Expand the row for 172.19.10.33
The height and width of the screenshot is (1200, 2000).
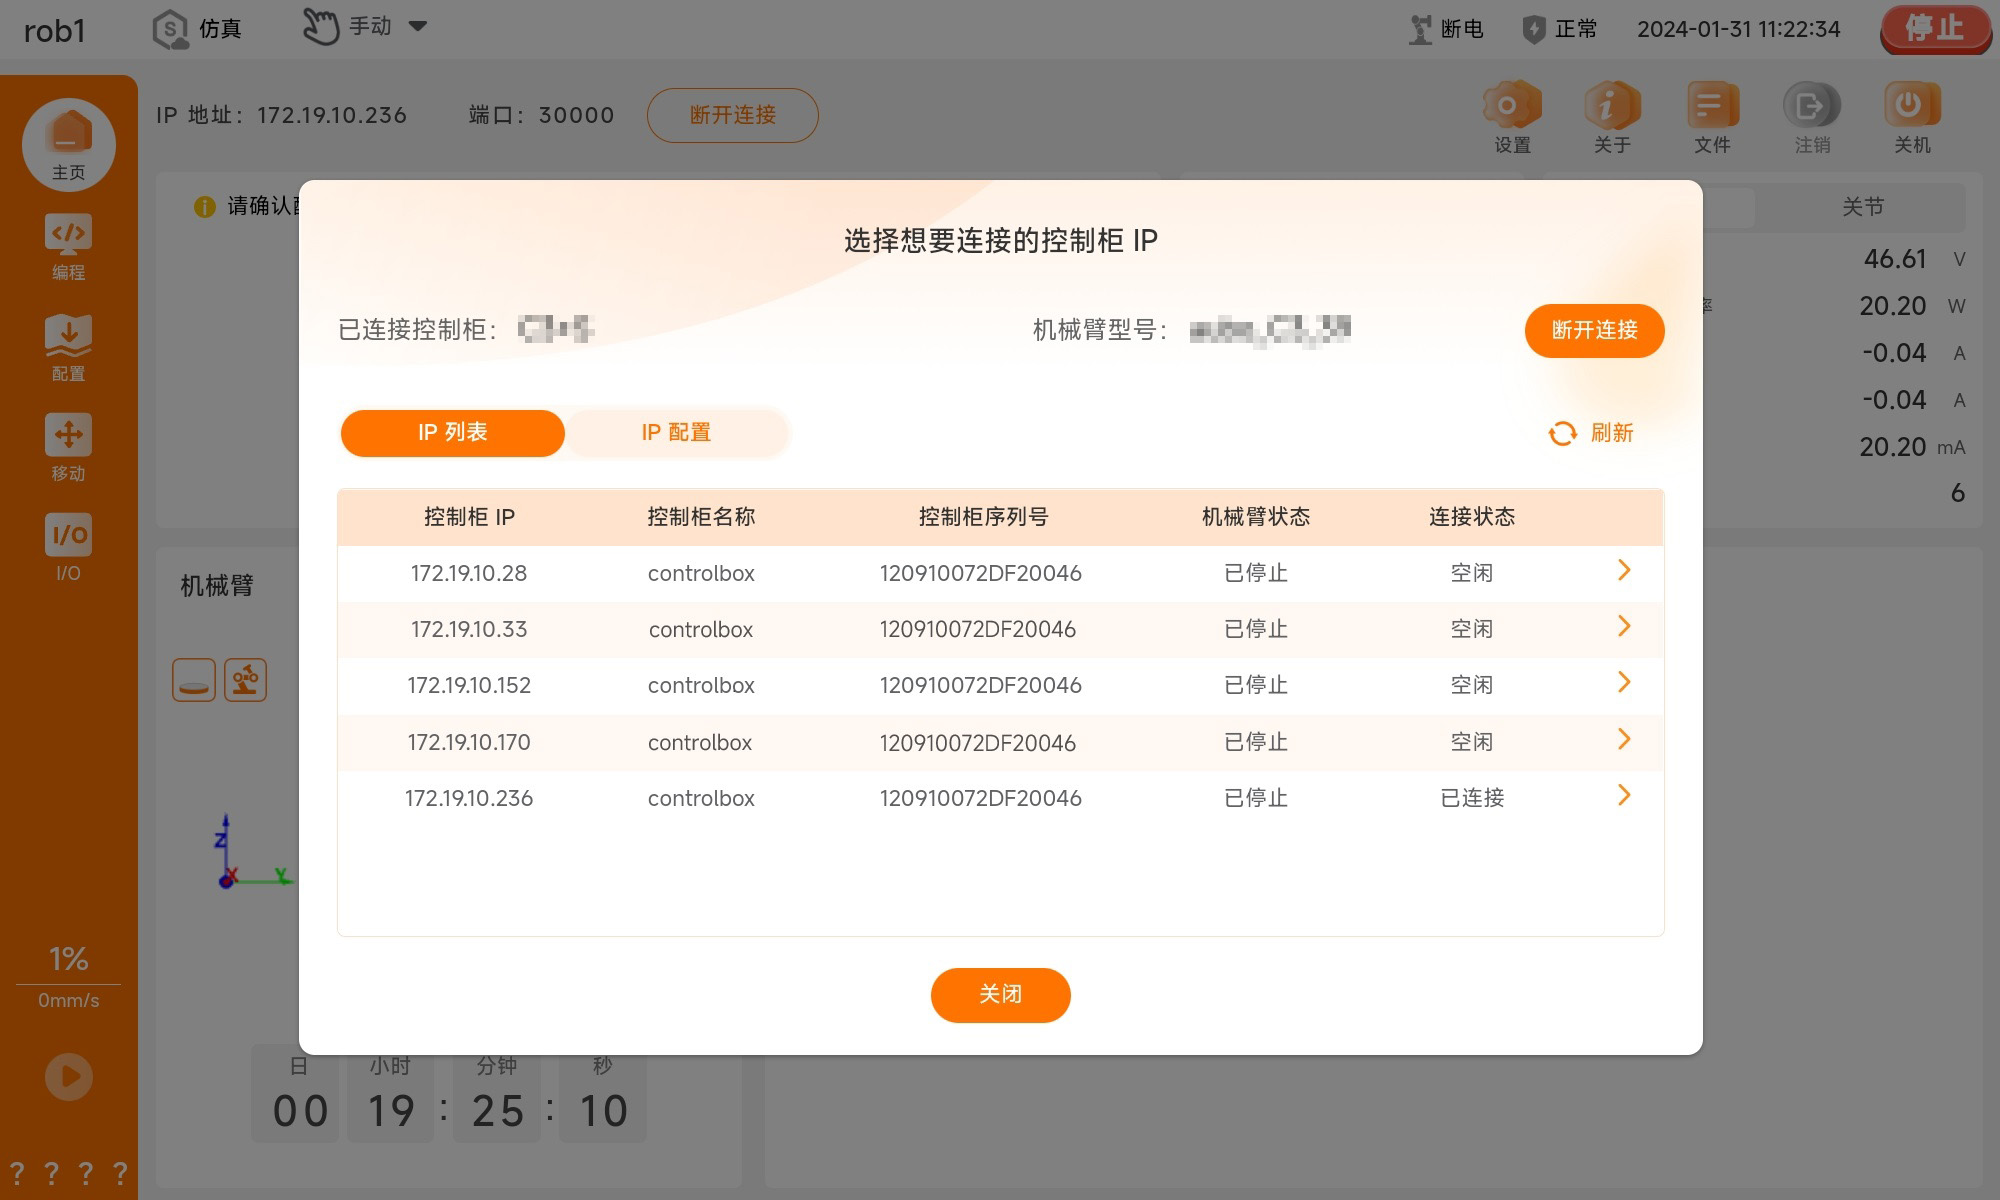1624,627
